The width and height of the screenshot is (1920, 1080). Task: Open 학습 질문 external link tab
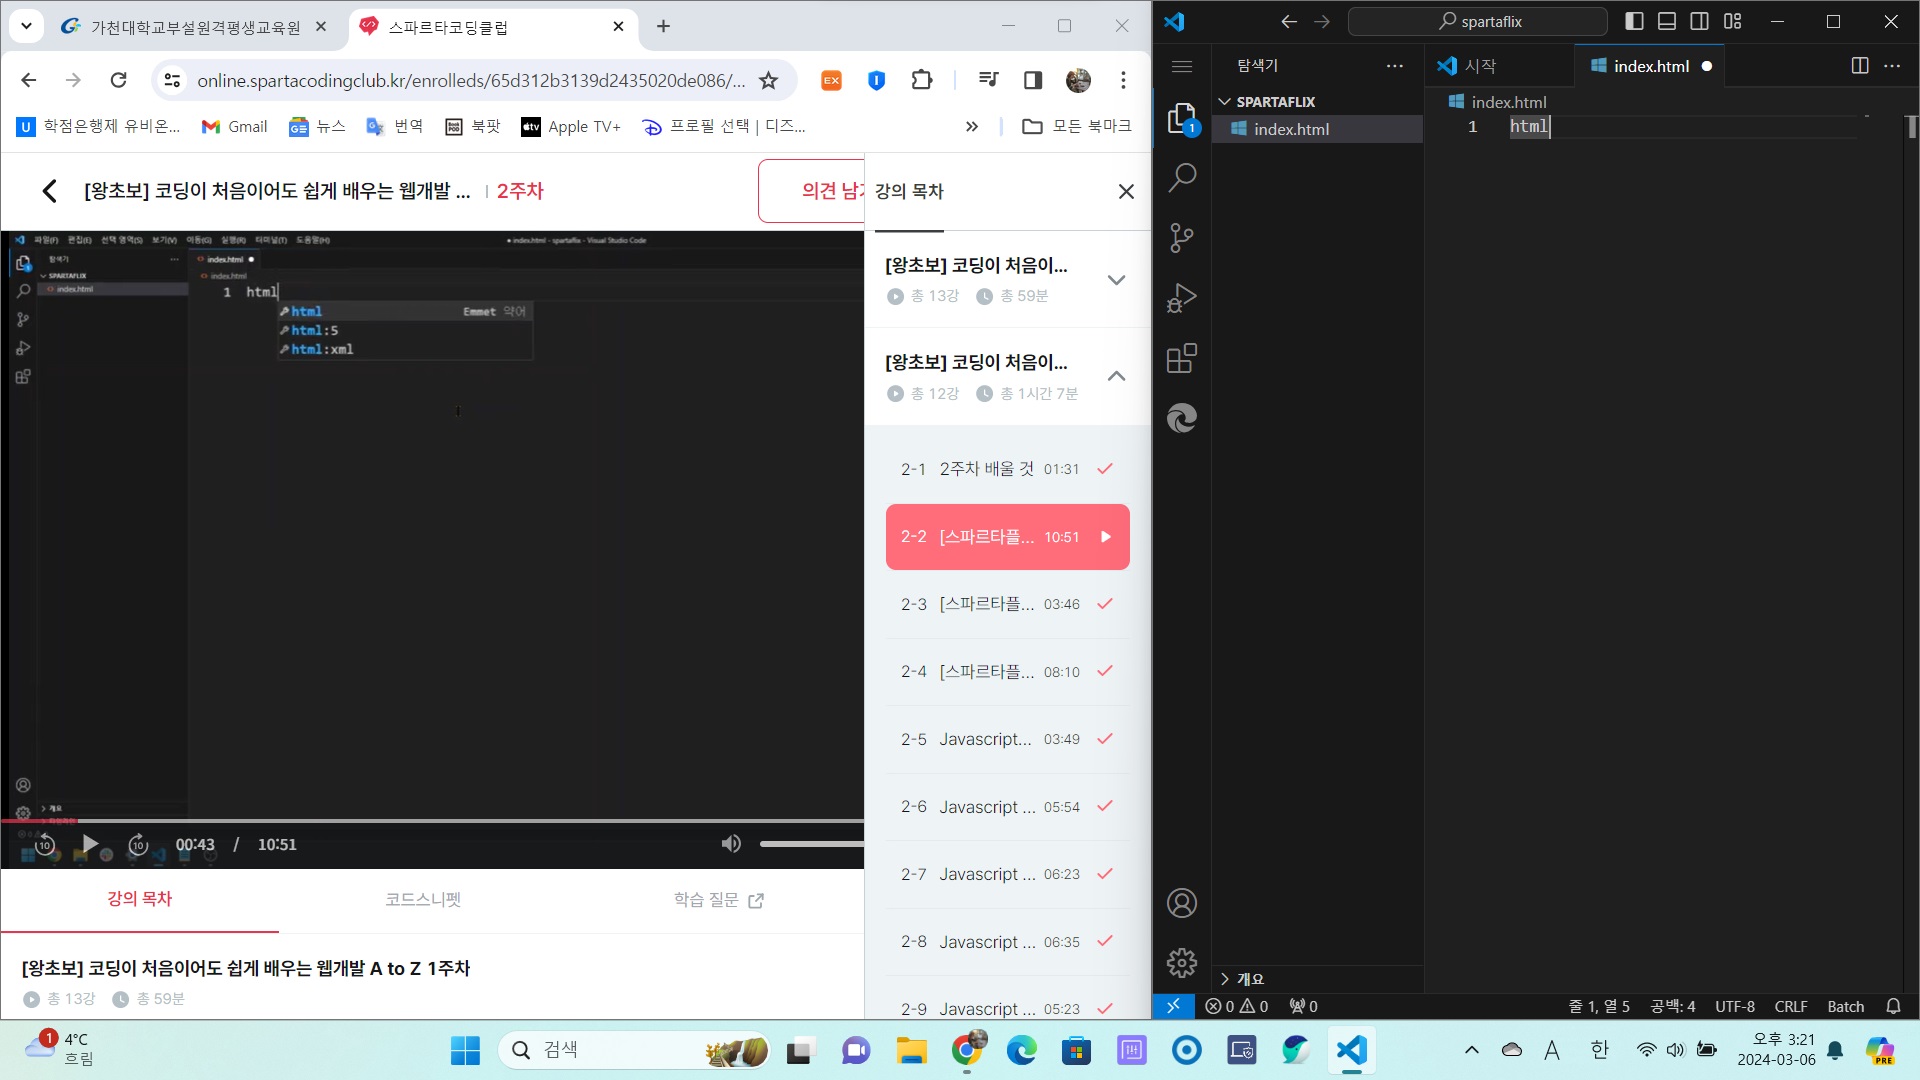coord(718,899)
